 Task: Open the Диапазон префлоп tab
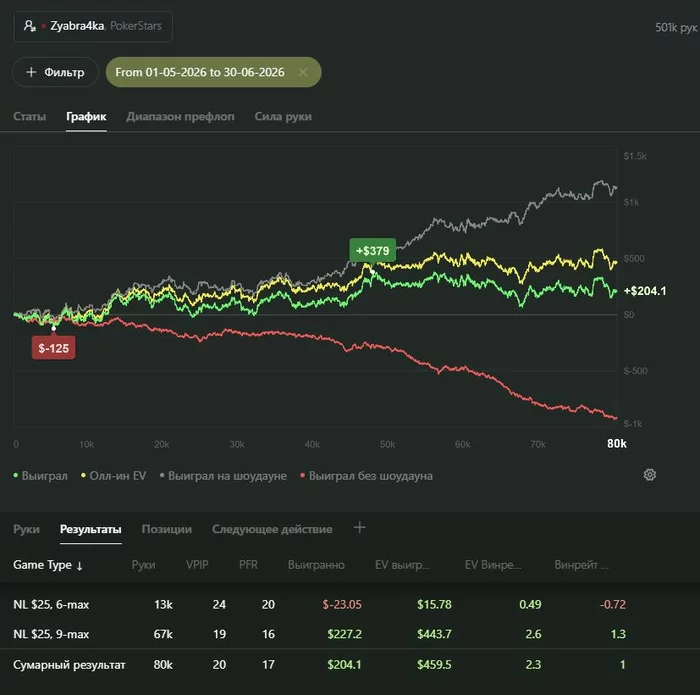(x=180, y=117)
